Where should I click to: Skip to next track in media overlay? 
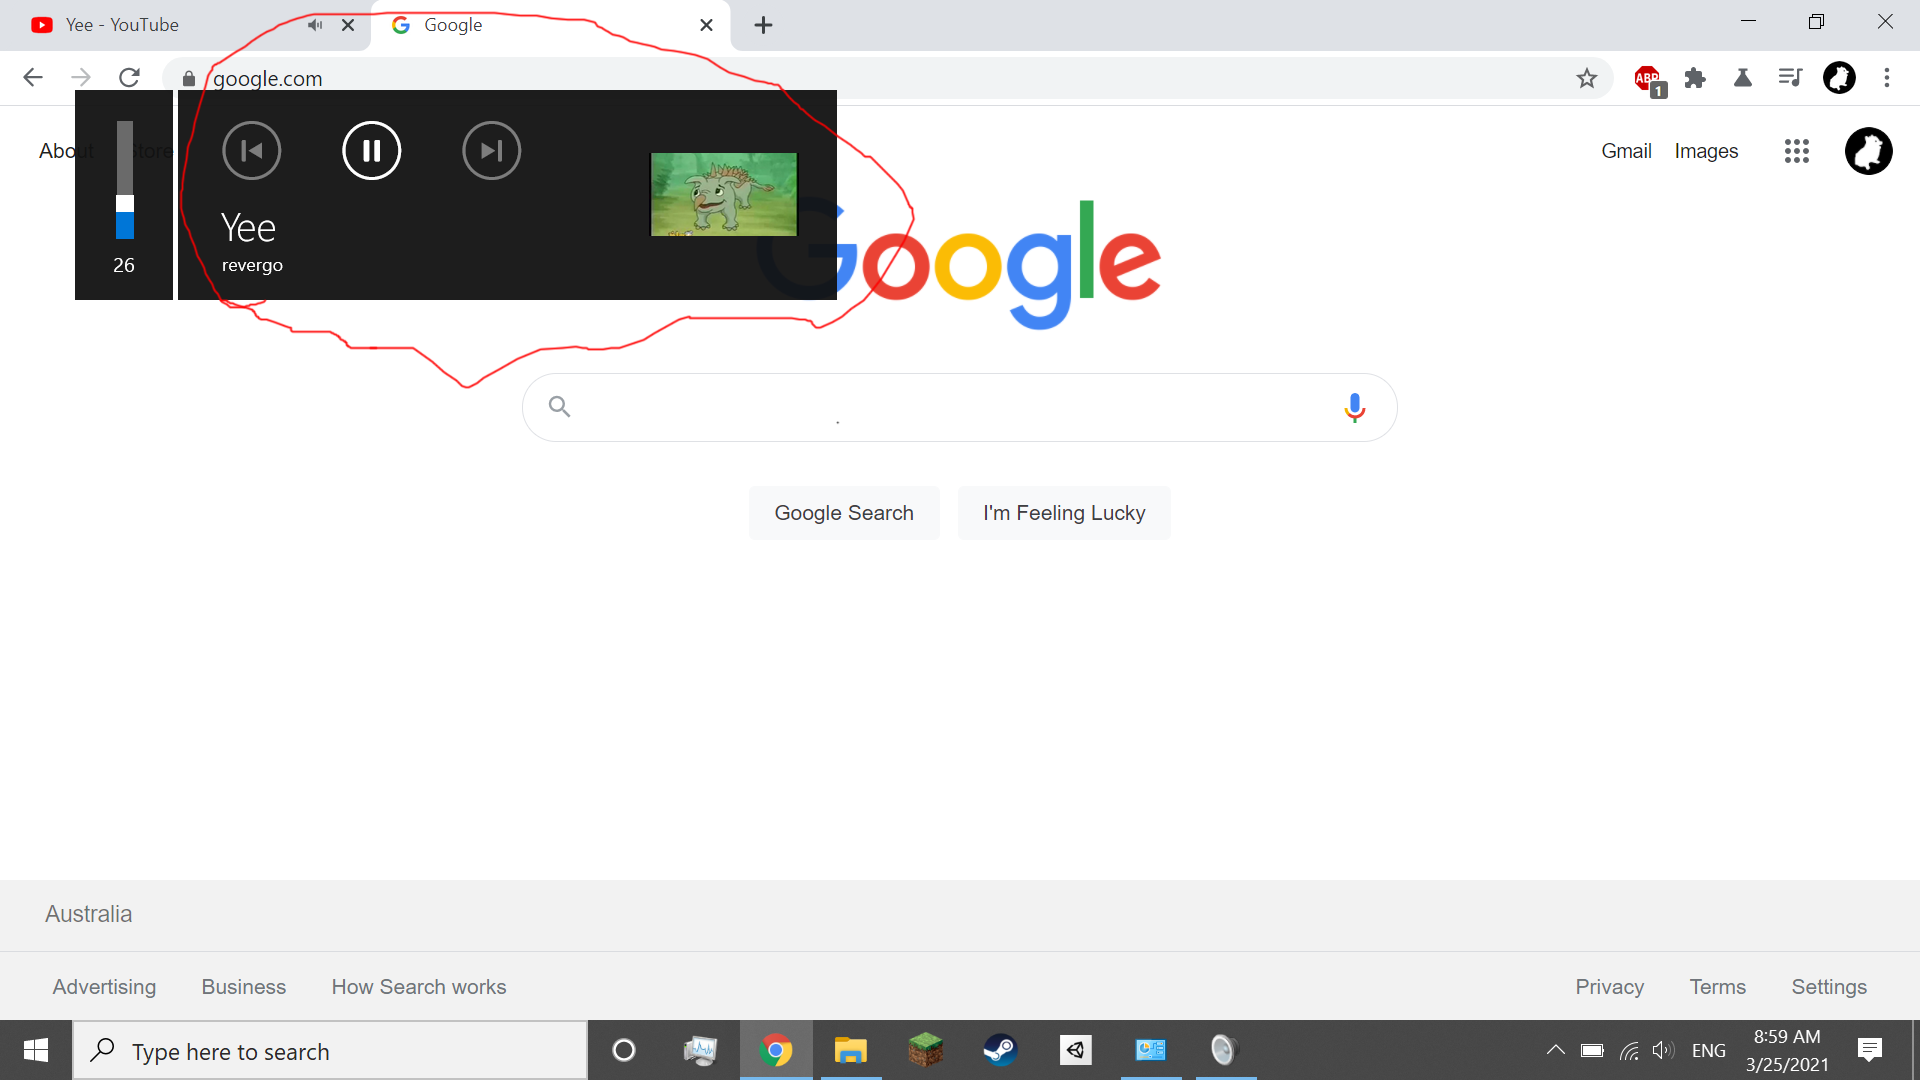(x=491, y=151)
